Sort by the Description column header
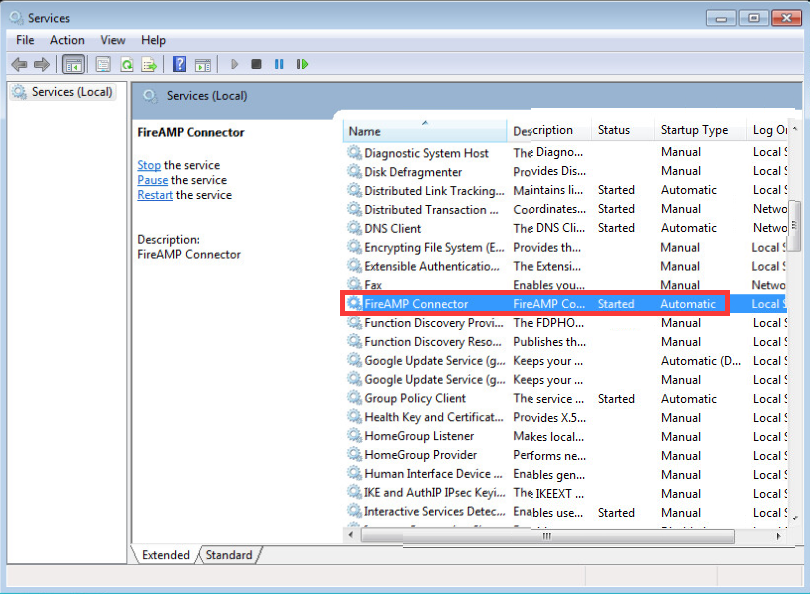Screen dimensions: 810x594 550,131
